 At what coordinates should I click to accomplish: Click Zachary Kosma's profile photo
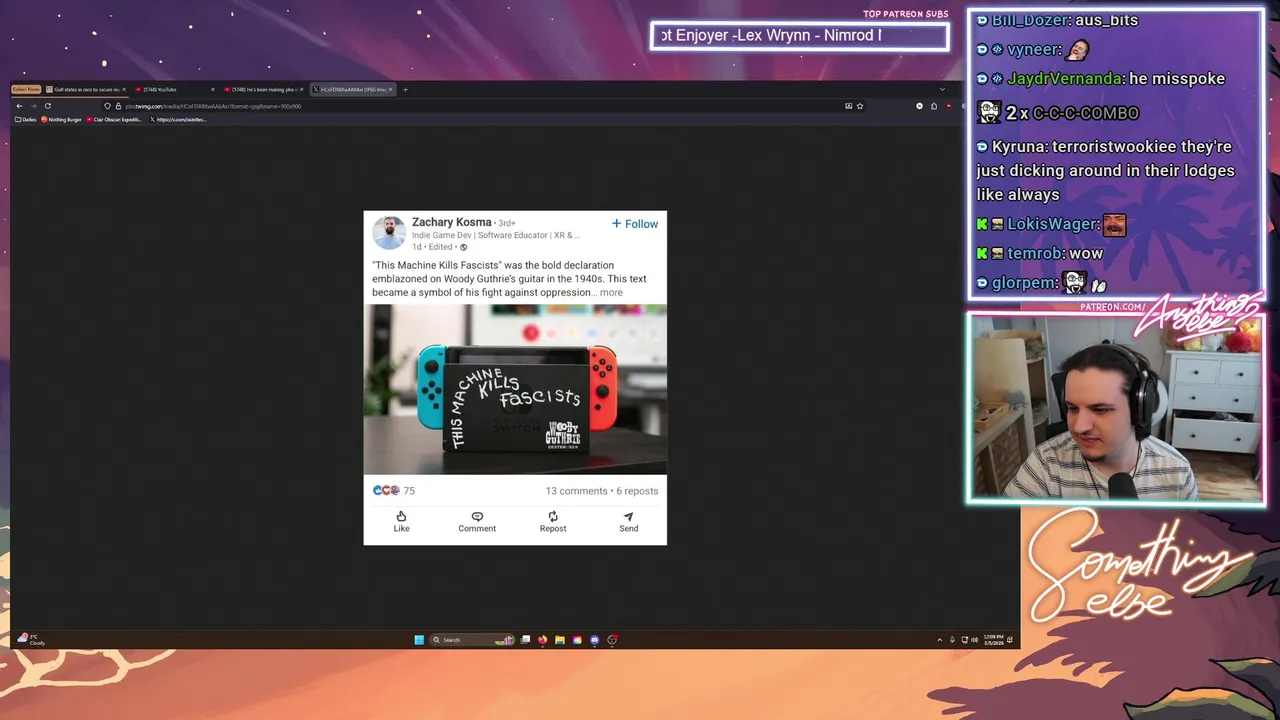[389, 233]
